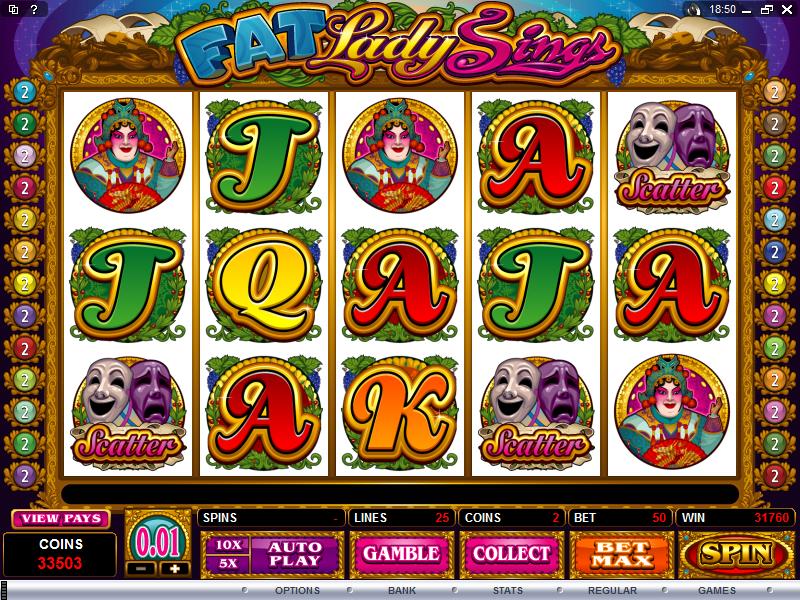The height and width of the screenshot is (600, 800).
Task: Select 10X autoplay spins
Action: (x=228, y=545)
